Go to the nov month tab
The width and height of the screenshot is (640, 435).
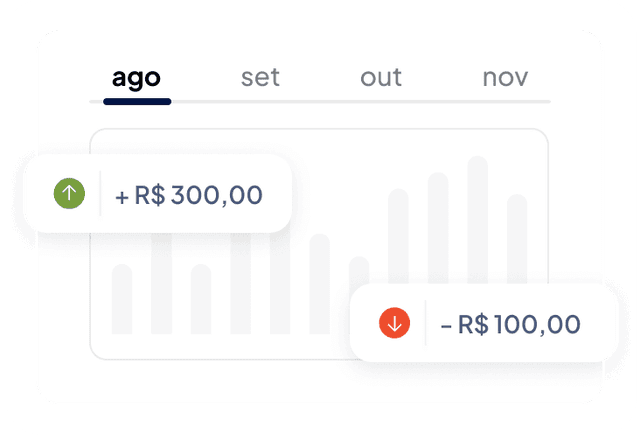(505, 78)
